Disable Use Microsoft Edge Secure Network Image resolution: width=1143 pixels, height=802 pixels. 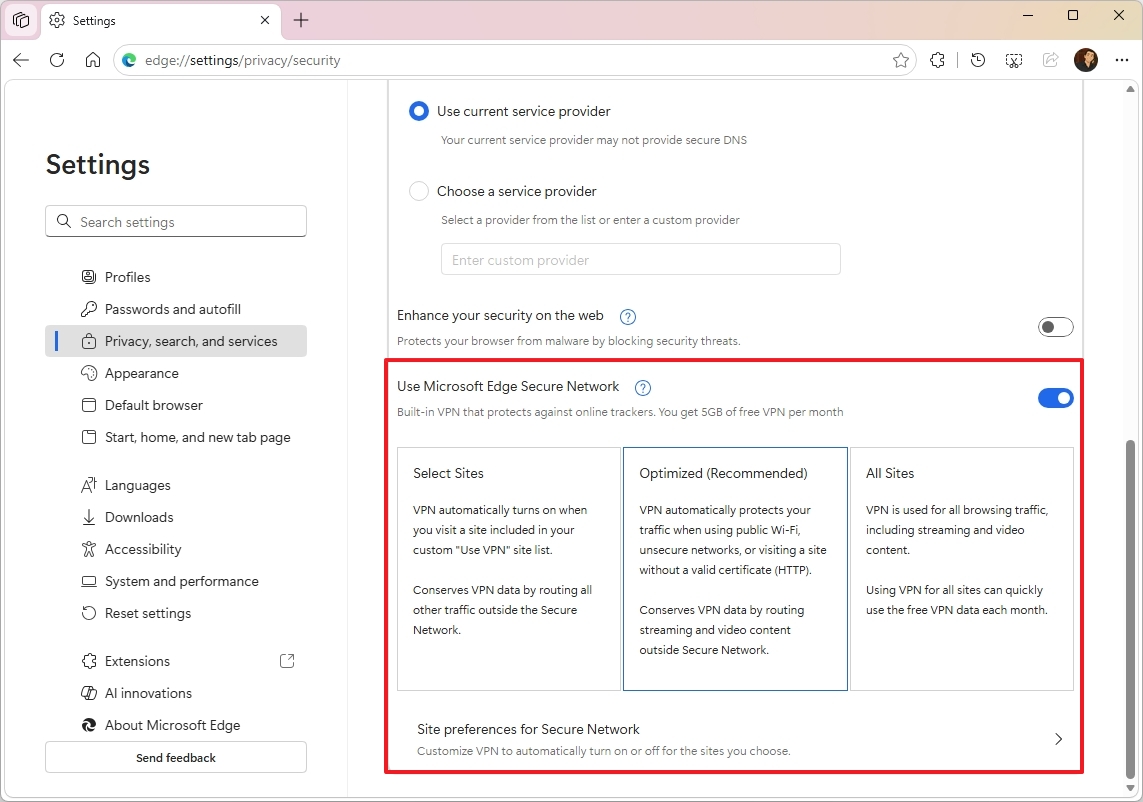tap(1055, 397)
